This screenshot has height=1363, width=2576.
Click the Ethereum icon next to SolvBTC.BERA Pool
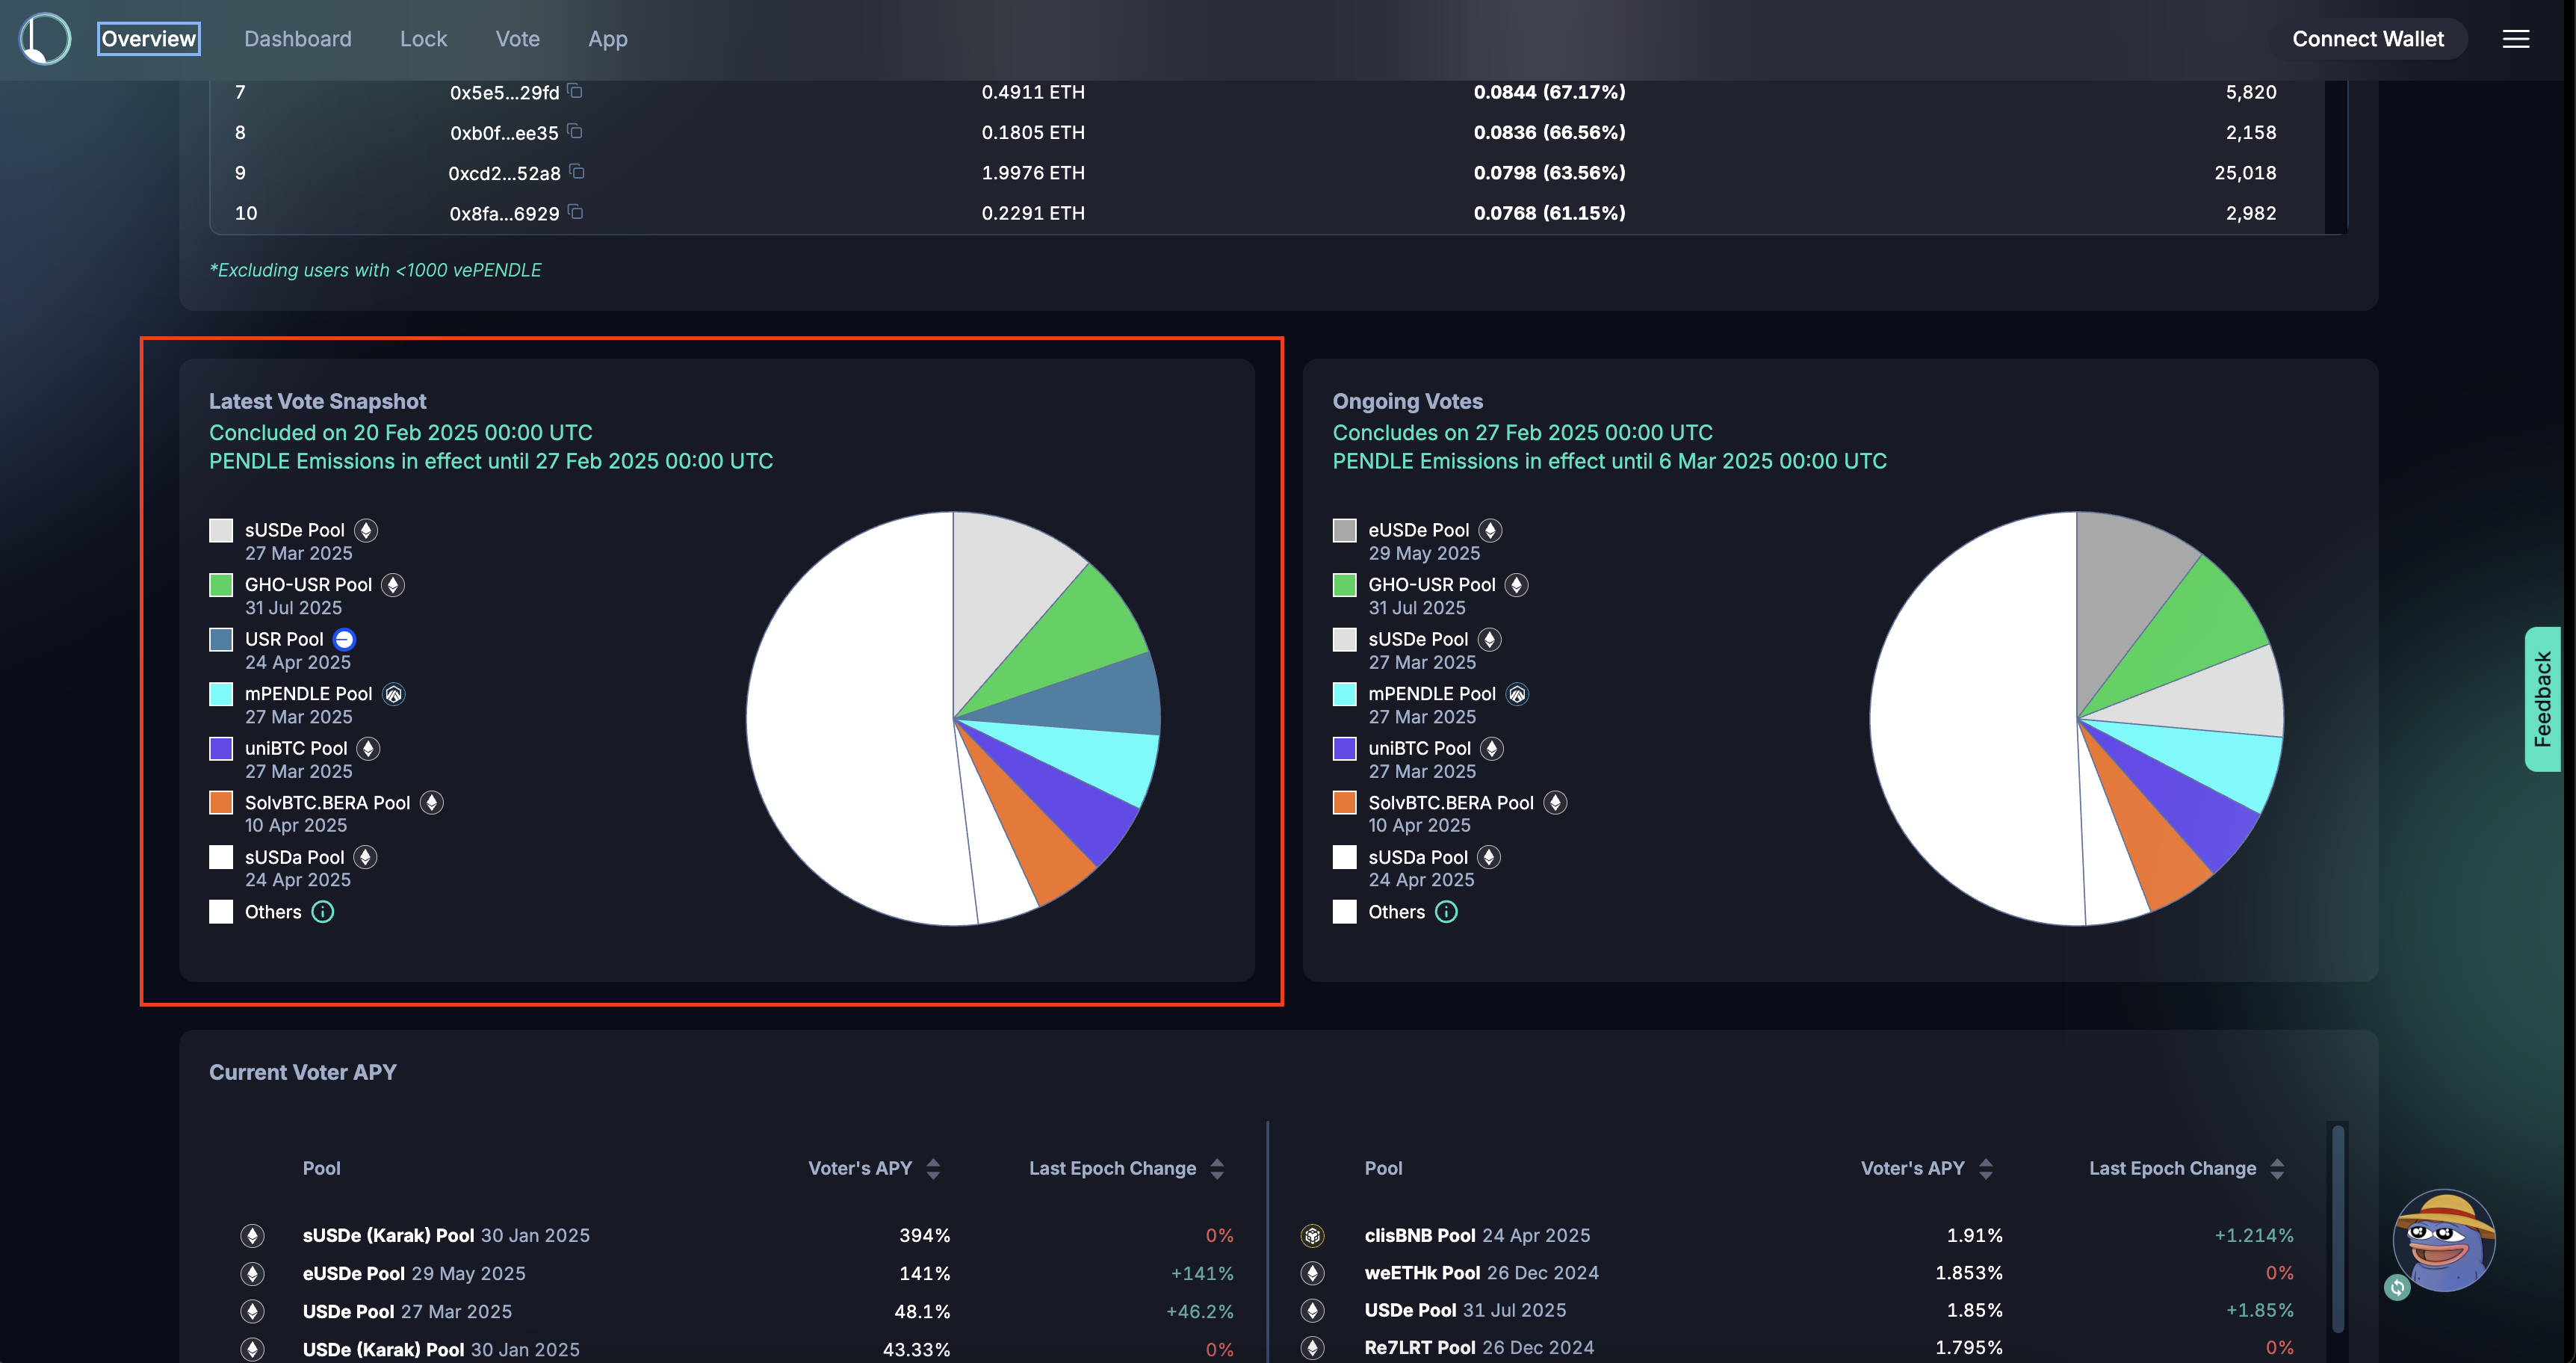tap(432, 802)
